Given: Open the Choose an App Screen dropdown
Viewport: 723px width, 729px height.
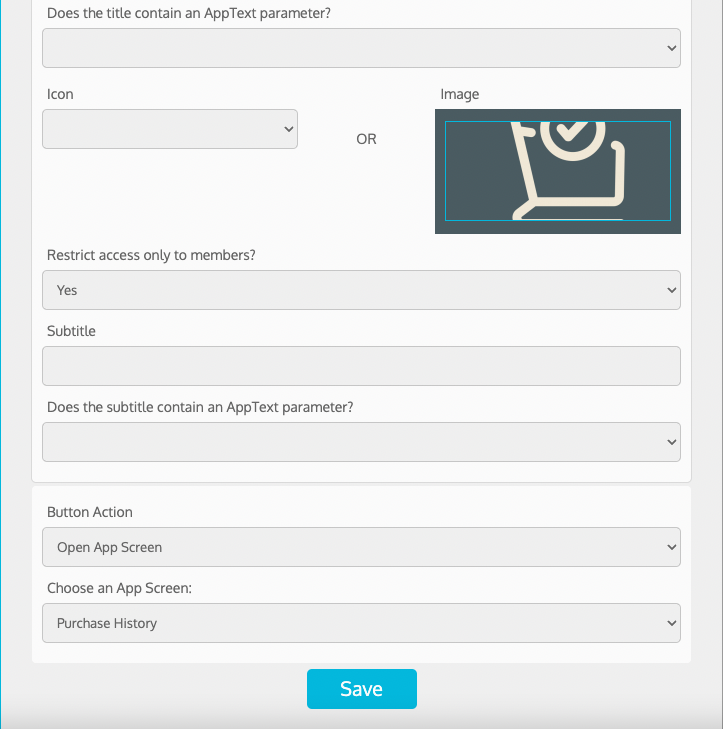Looking at the screenshot, I should coord(361,623).
